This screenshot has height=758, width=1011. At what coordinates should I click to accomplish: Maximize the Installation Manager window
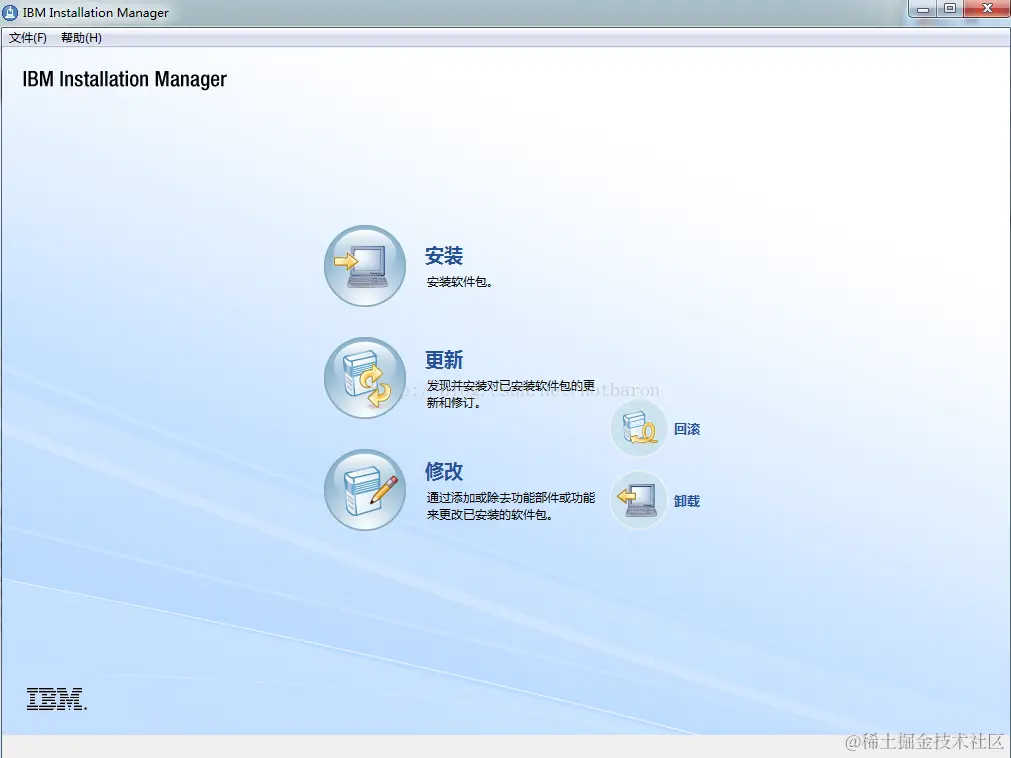(950, 9)
